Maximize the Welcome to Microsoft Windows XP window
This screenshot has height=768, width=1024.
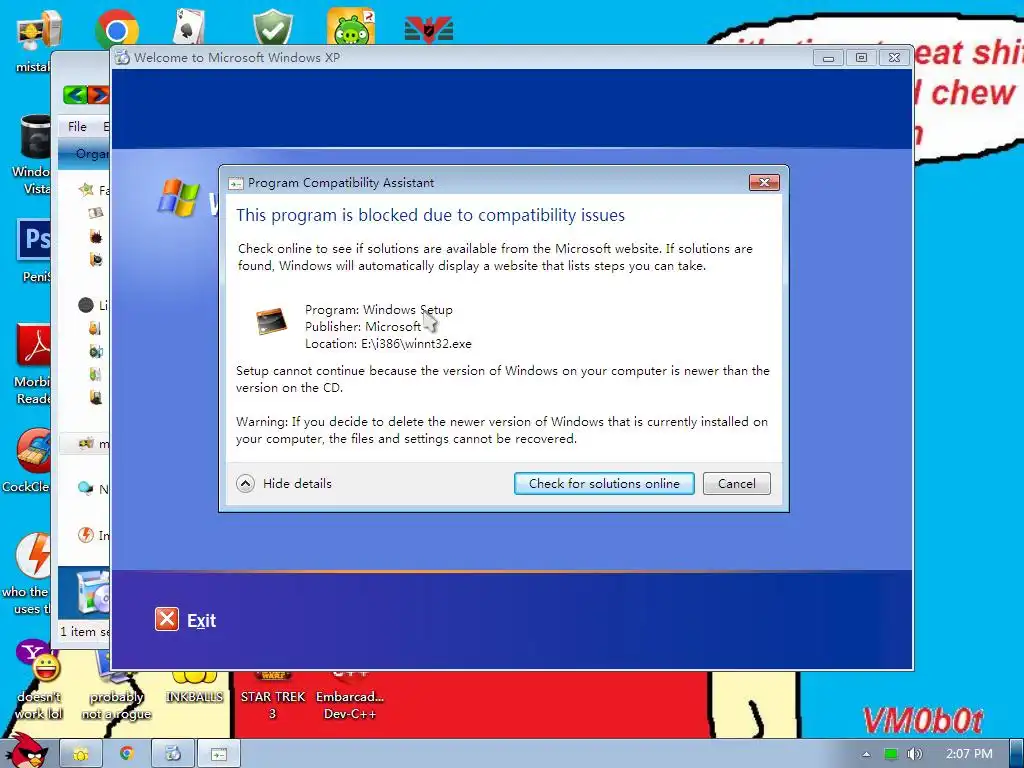coord(861,57)
